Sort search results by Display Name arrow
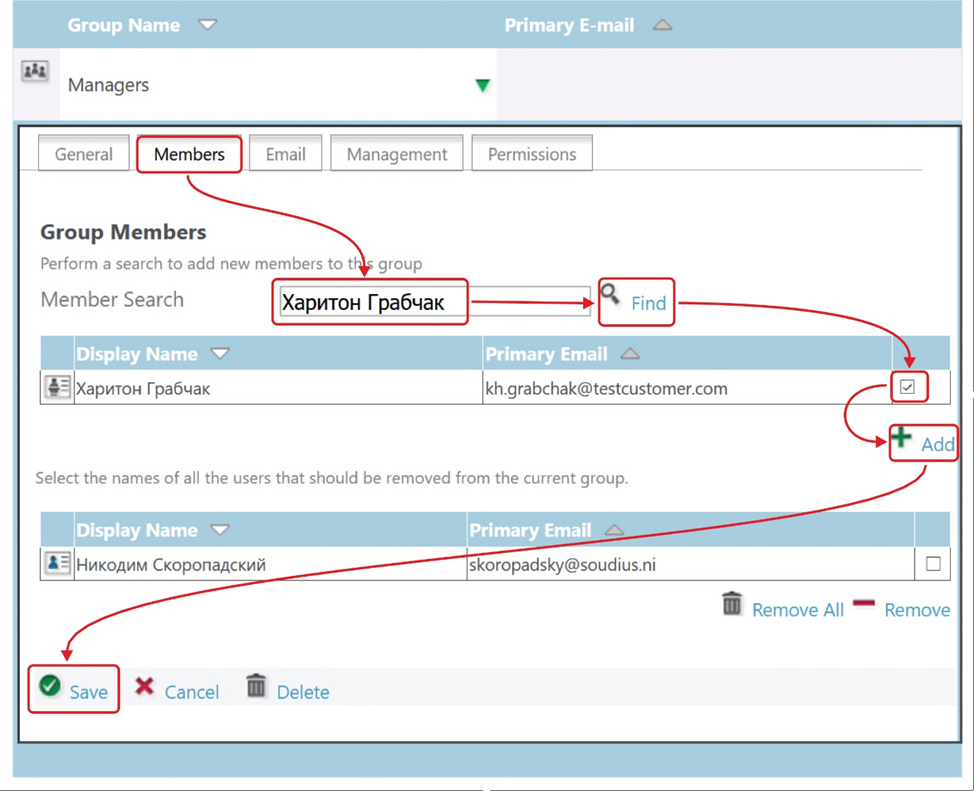Viewport: 974px width, 791px height. click(x=221, y=354)
